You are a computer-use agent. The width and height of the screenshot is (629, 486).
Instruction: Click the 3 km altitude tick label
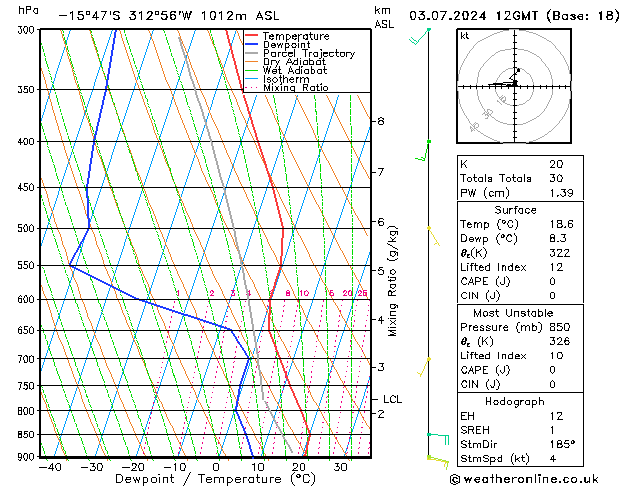[x=381, y=367]
